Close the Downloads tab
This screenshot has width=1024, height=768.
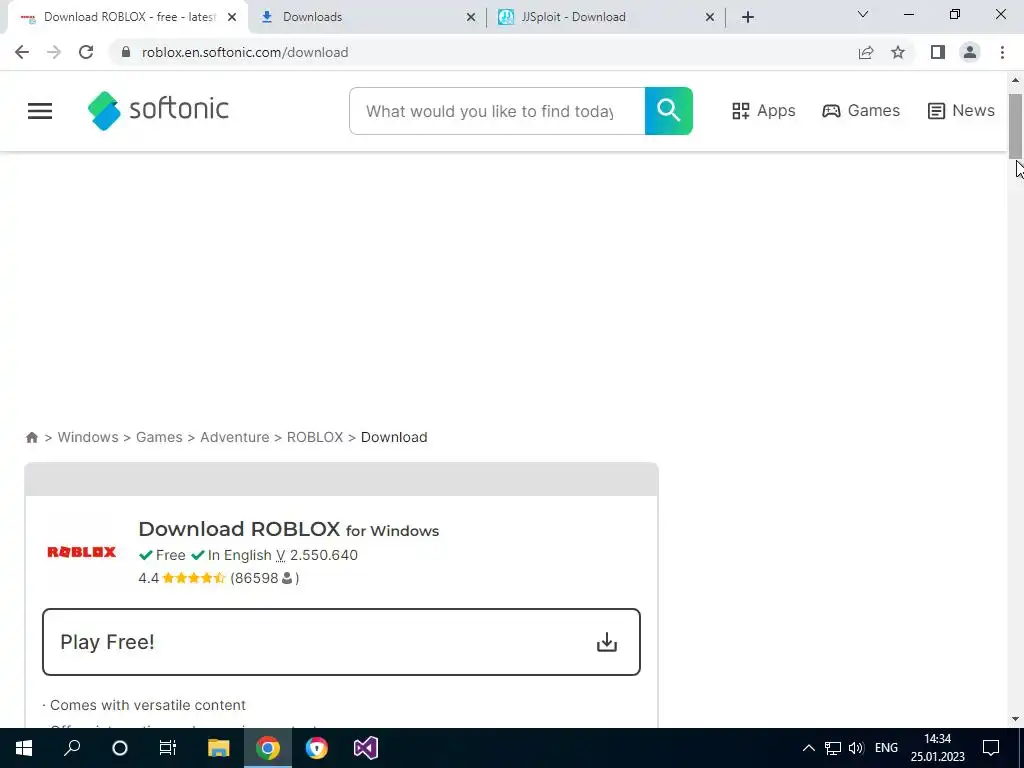[x=471, y=17]
